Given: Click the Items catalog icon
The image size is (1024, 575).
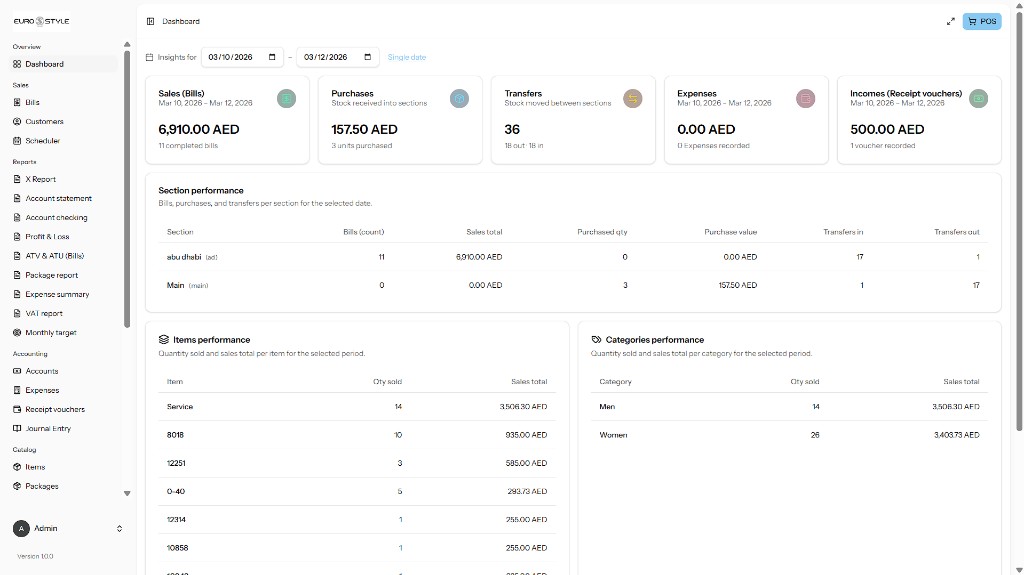Looking at the screenshot, I should coord(17,467).
